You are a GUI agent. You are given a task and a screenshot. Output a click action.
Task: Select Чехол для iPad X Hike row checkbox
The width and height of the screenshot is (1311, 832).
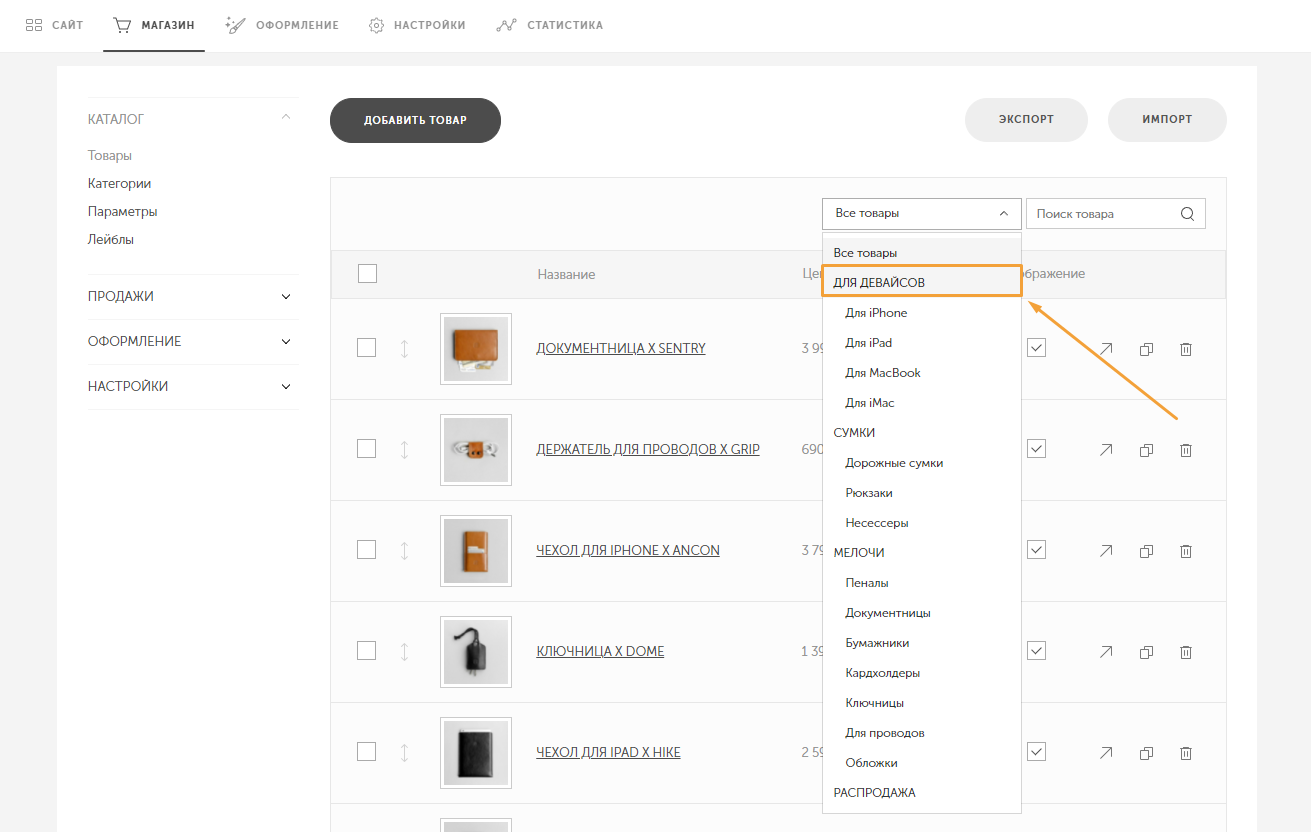point(367,752)
